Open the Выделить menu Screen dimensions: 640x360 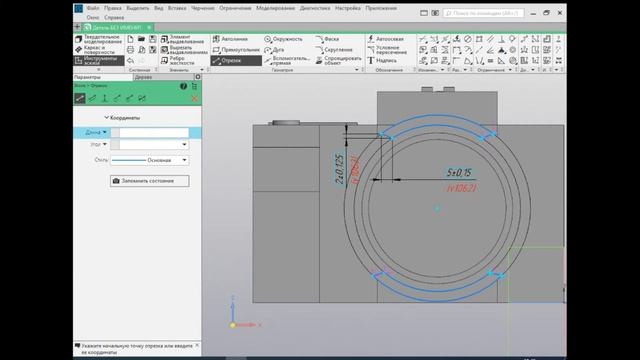click(x=138, y=8)
